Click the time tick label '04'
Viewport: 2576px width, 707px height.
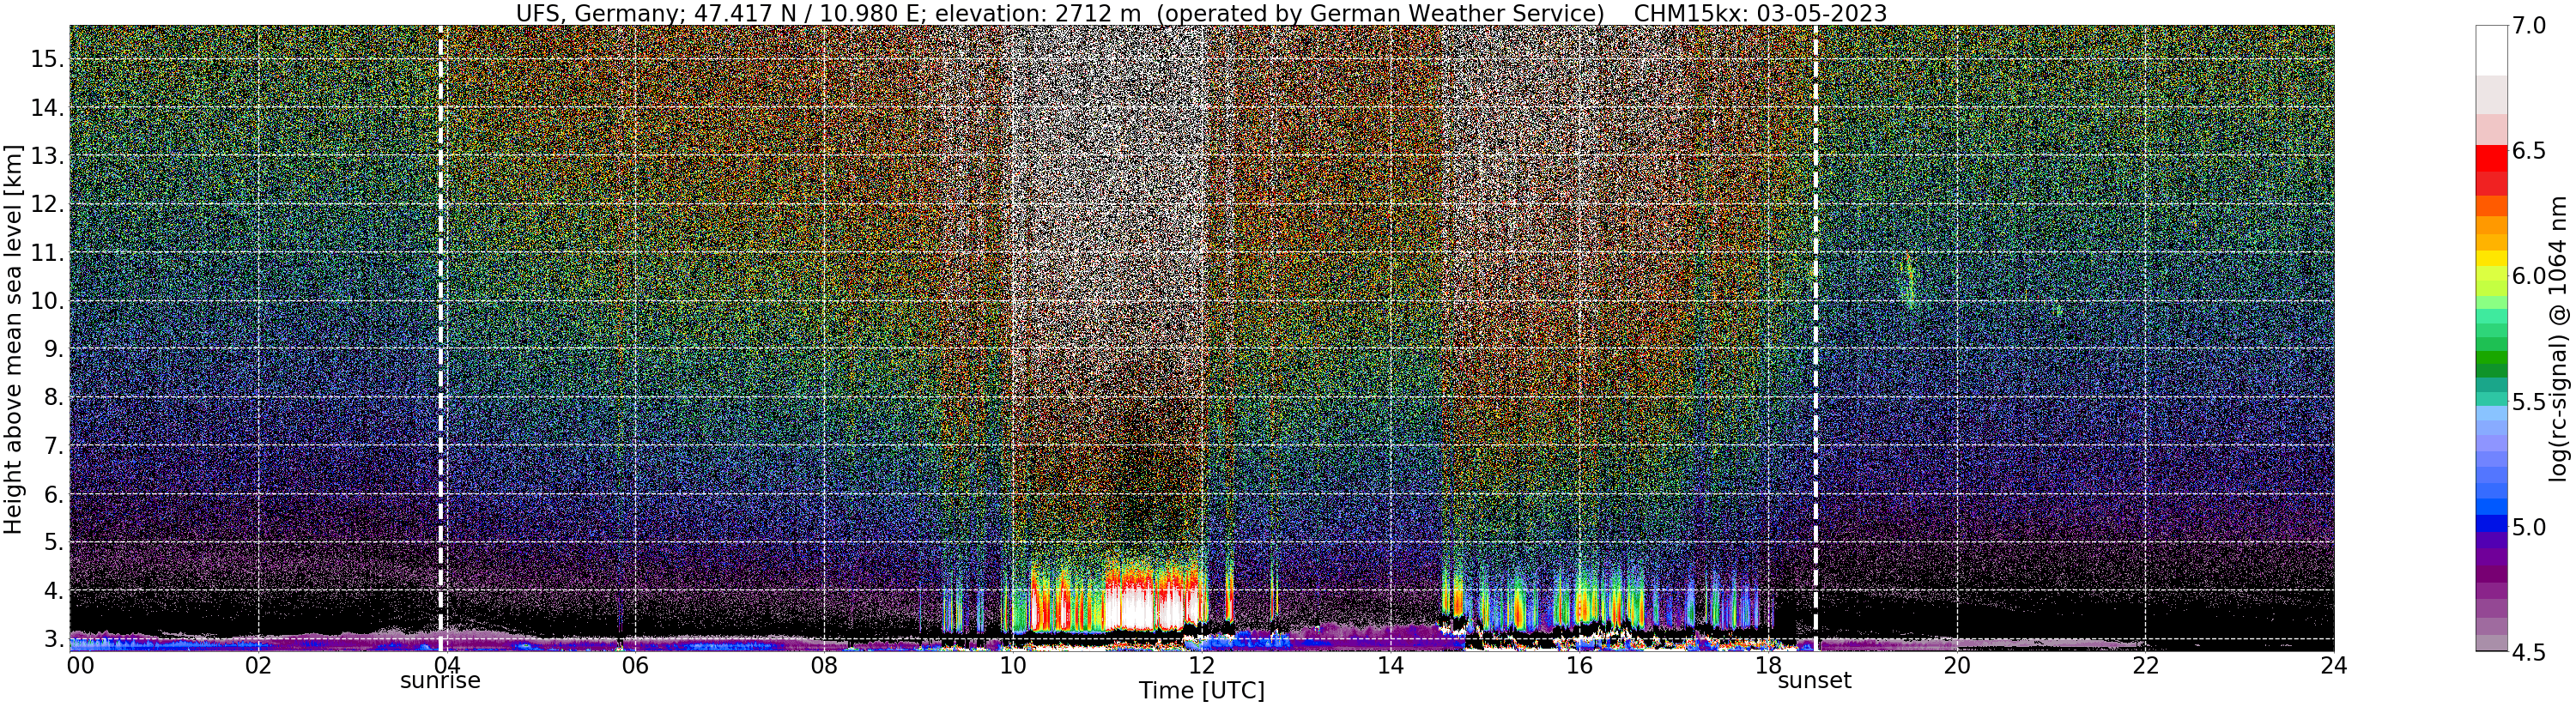pyautogui.click(x=446, y=666)
